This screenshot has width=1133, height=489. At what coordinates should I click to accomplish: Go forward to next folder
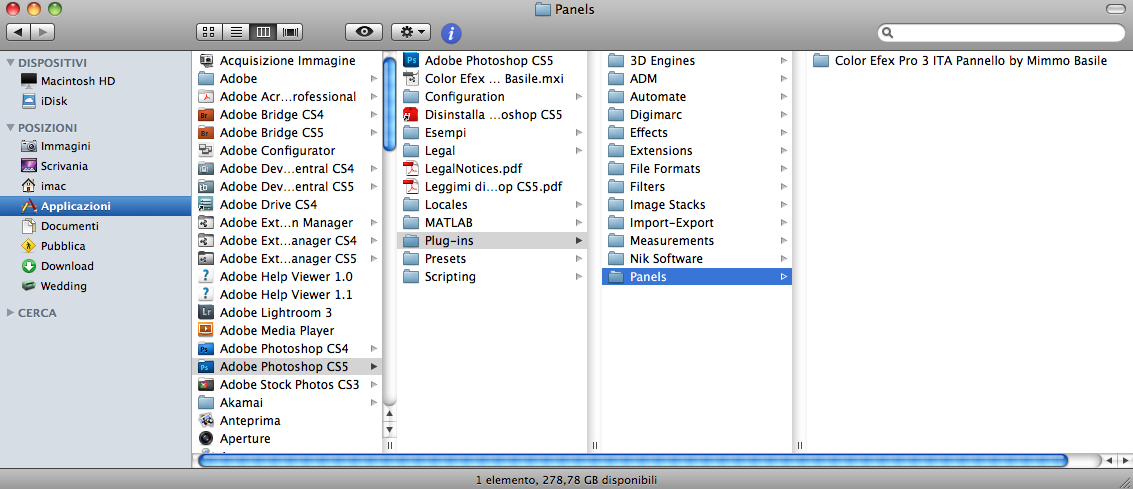click(x=43, y=32)
